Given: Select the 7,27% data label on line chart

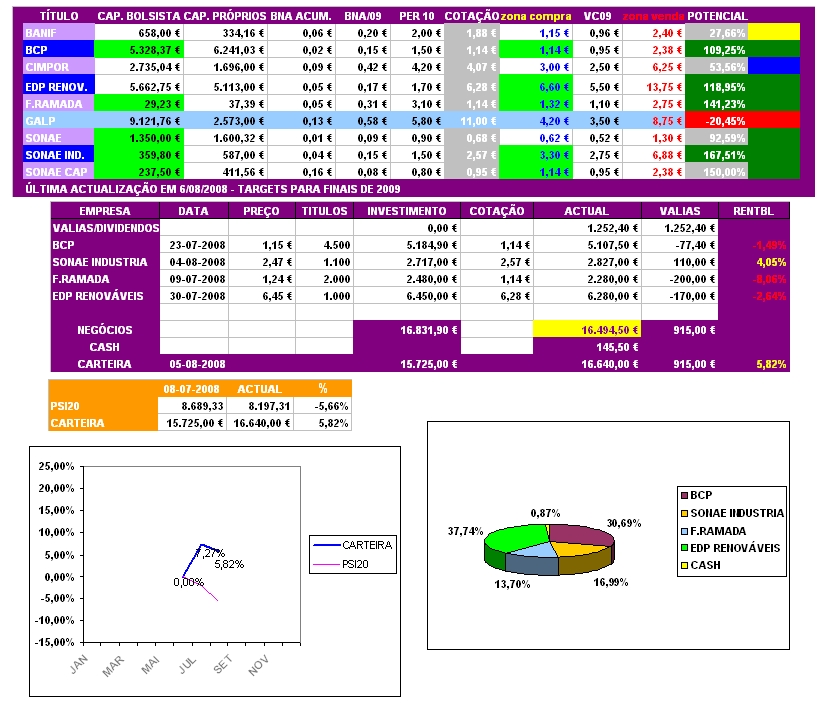Looking at the screenshot, I should [210, 553].
